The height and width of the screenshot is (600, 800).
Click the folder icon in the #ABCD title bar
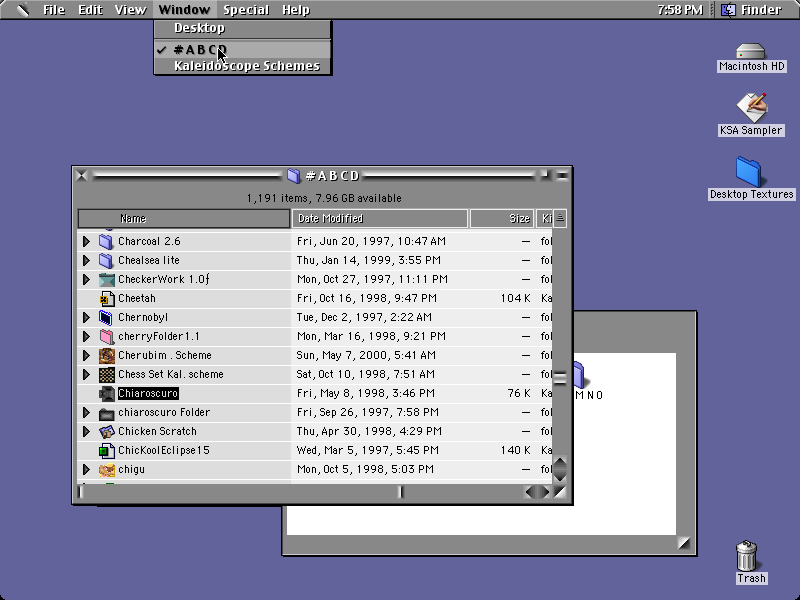pos(293,176)
